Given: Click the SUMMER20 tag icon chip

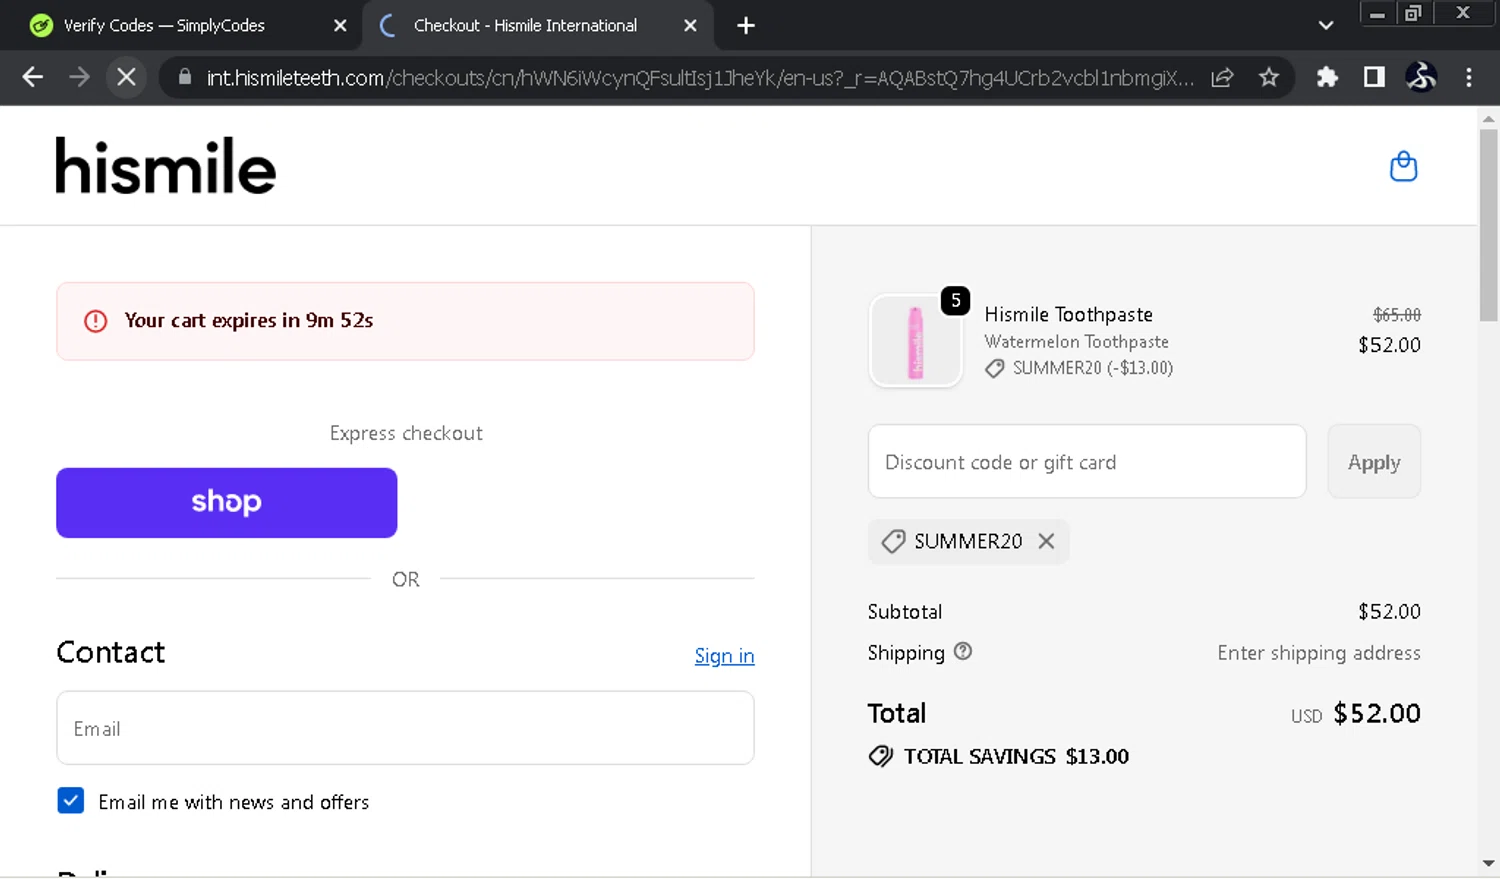Looking at the screenshot, I should click(x=893, y=541).
